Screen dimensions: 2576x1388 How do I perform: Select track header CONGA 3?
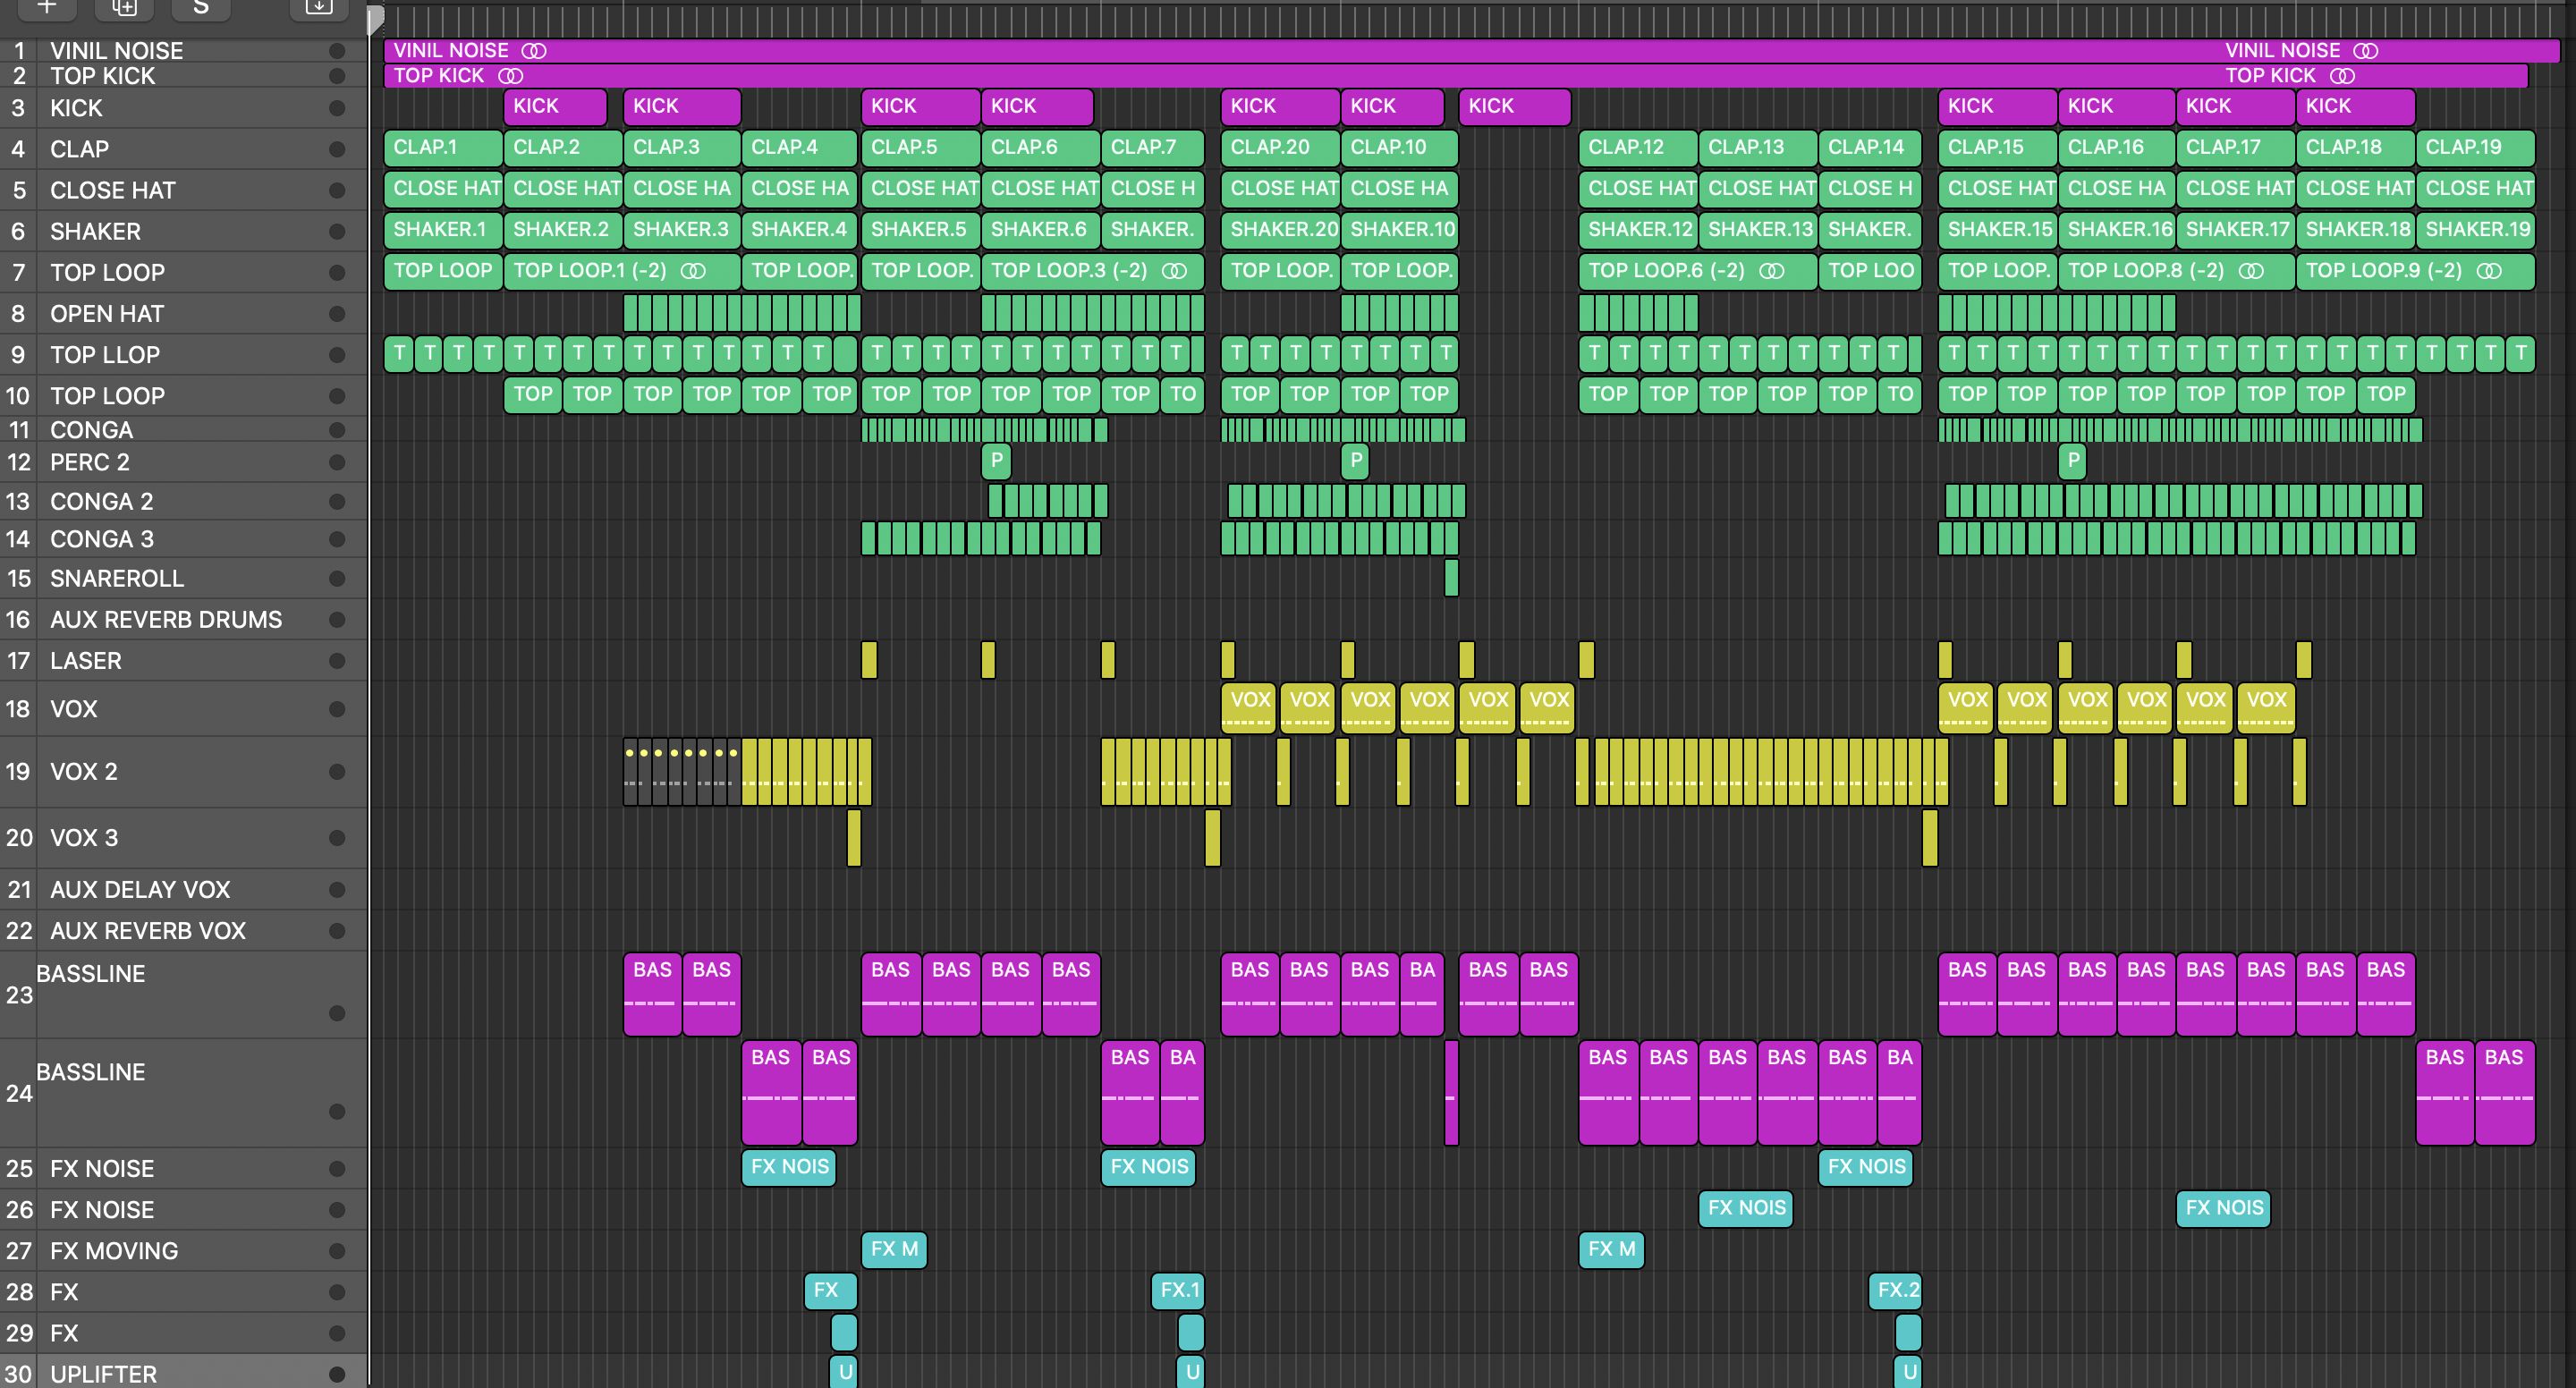coord(184,540)
